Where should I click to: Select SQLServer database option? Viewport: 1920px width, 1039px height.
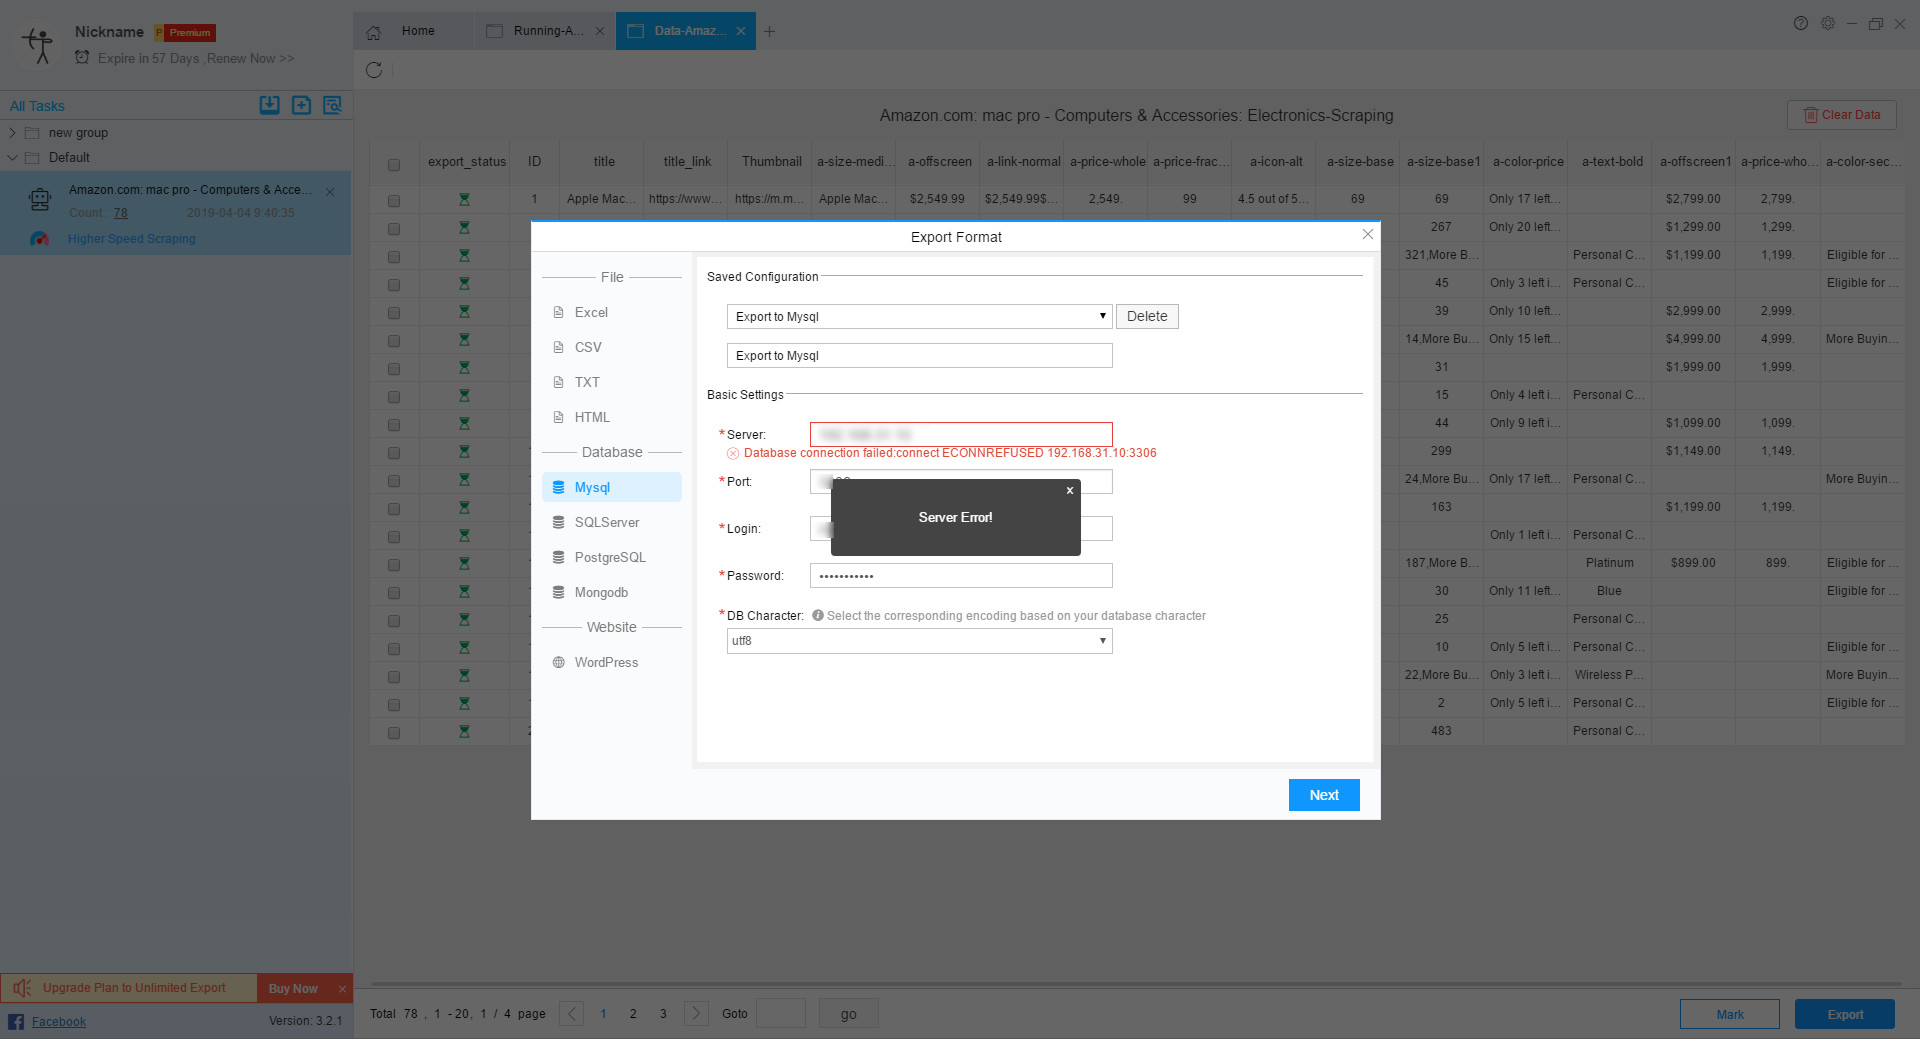click(x=607, y=523)
